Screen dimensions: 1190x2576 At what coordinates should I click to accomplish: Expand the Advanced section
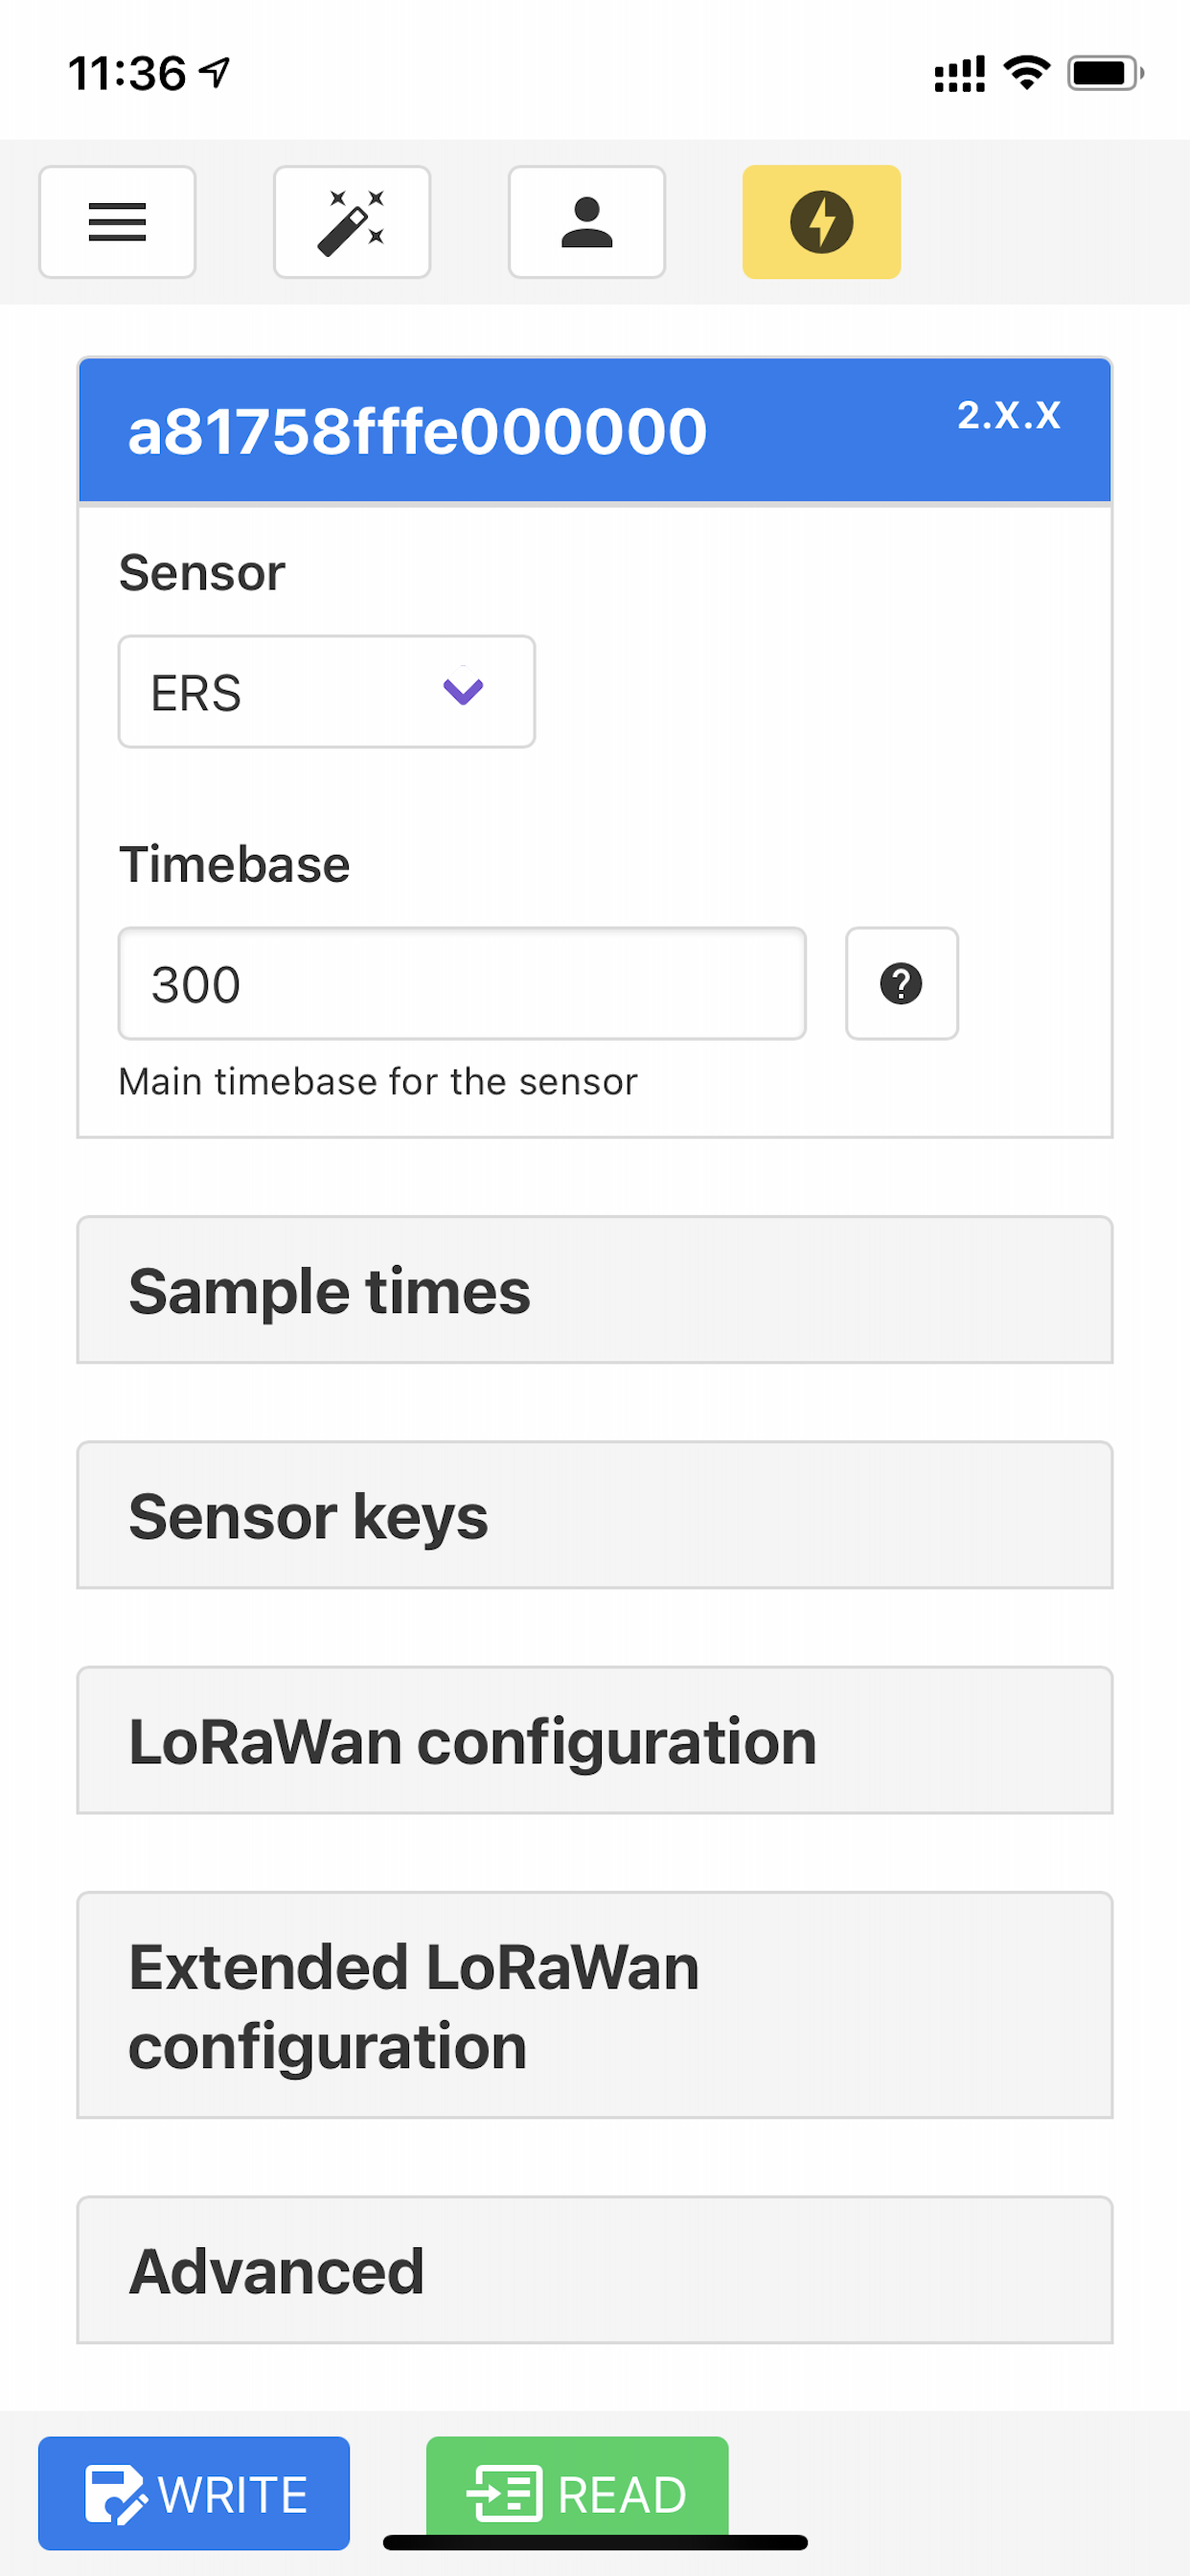tap(595, 2270)
